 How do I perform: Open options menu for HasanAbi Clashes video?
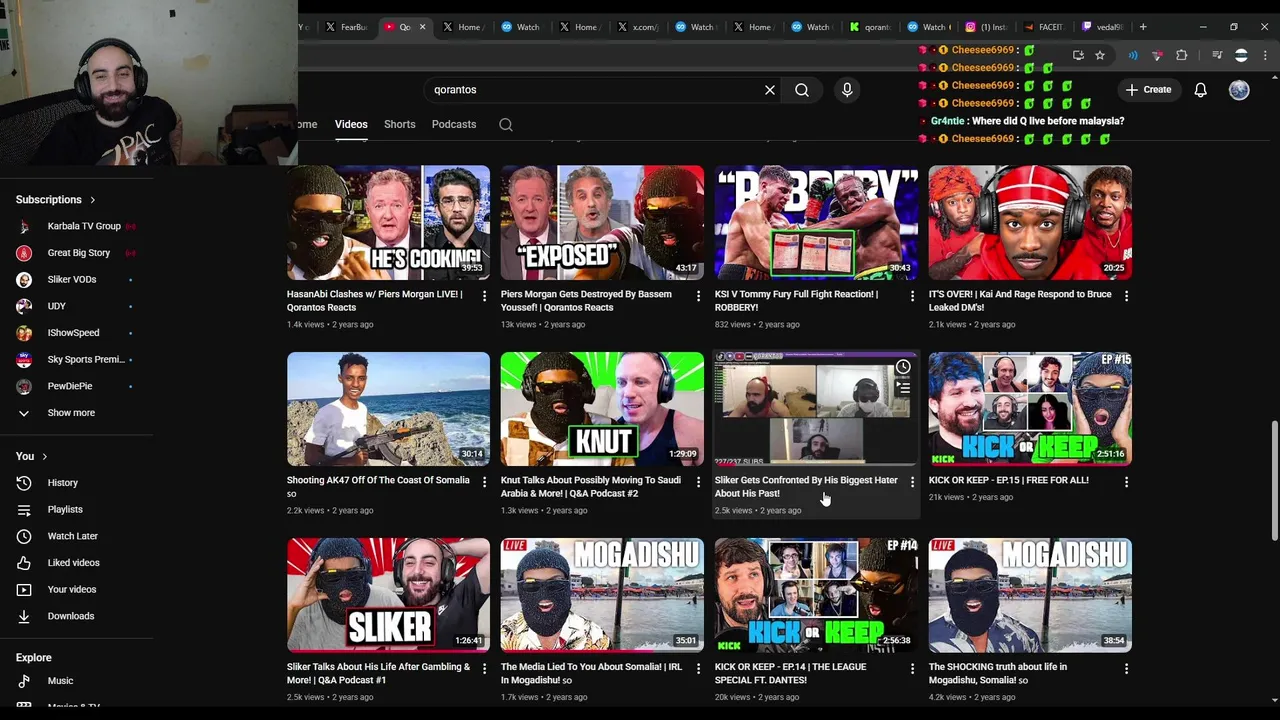484,296
